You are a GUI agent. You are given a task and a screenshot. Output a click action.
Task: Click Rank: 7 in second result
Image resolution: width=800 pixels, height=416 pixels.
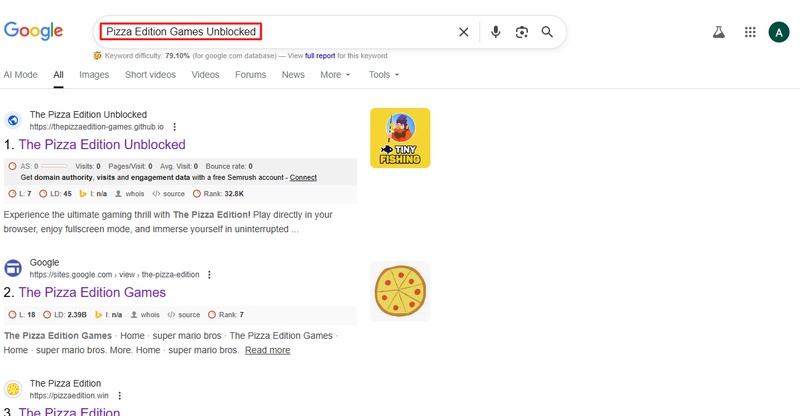click(x=227, y=315)
